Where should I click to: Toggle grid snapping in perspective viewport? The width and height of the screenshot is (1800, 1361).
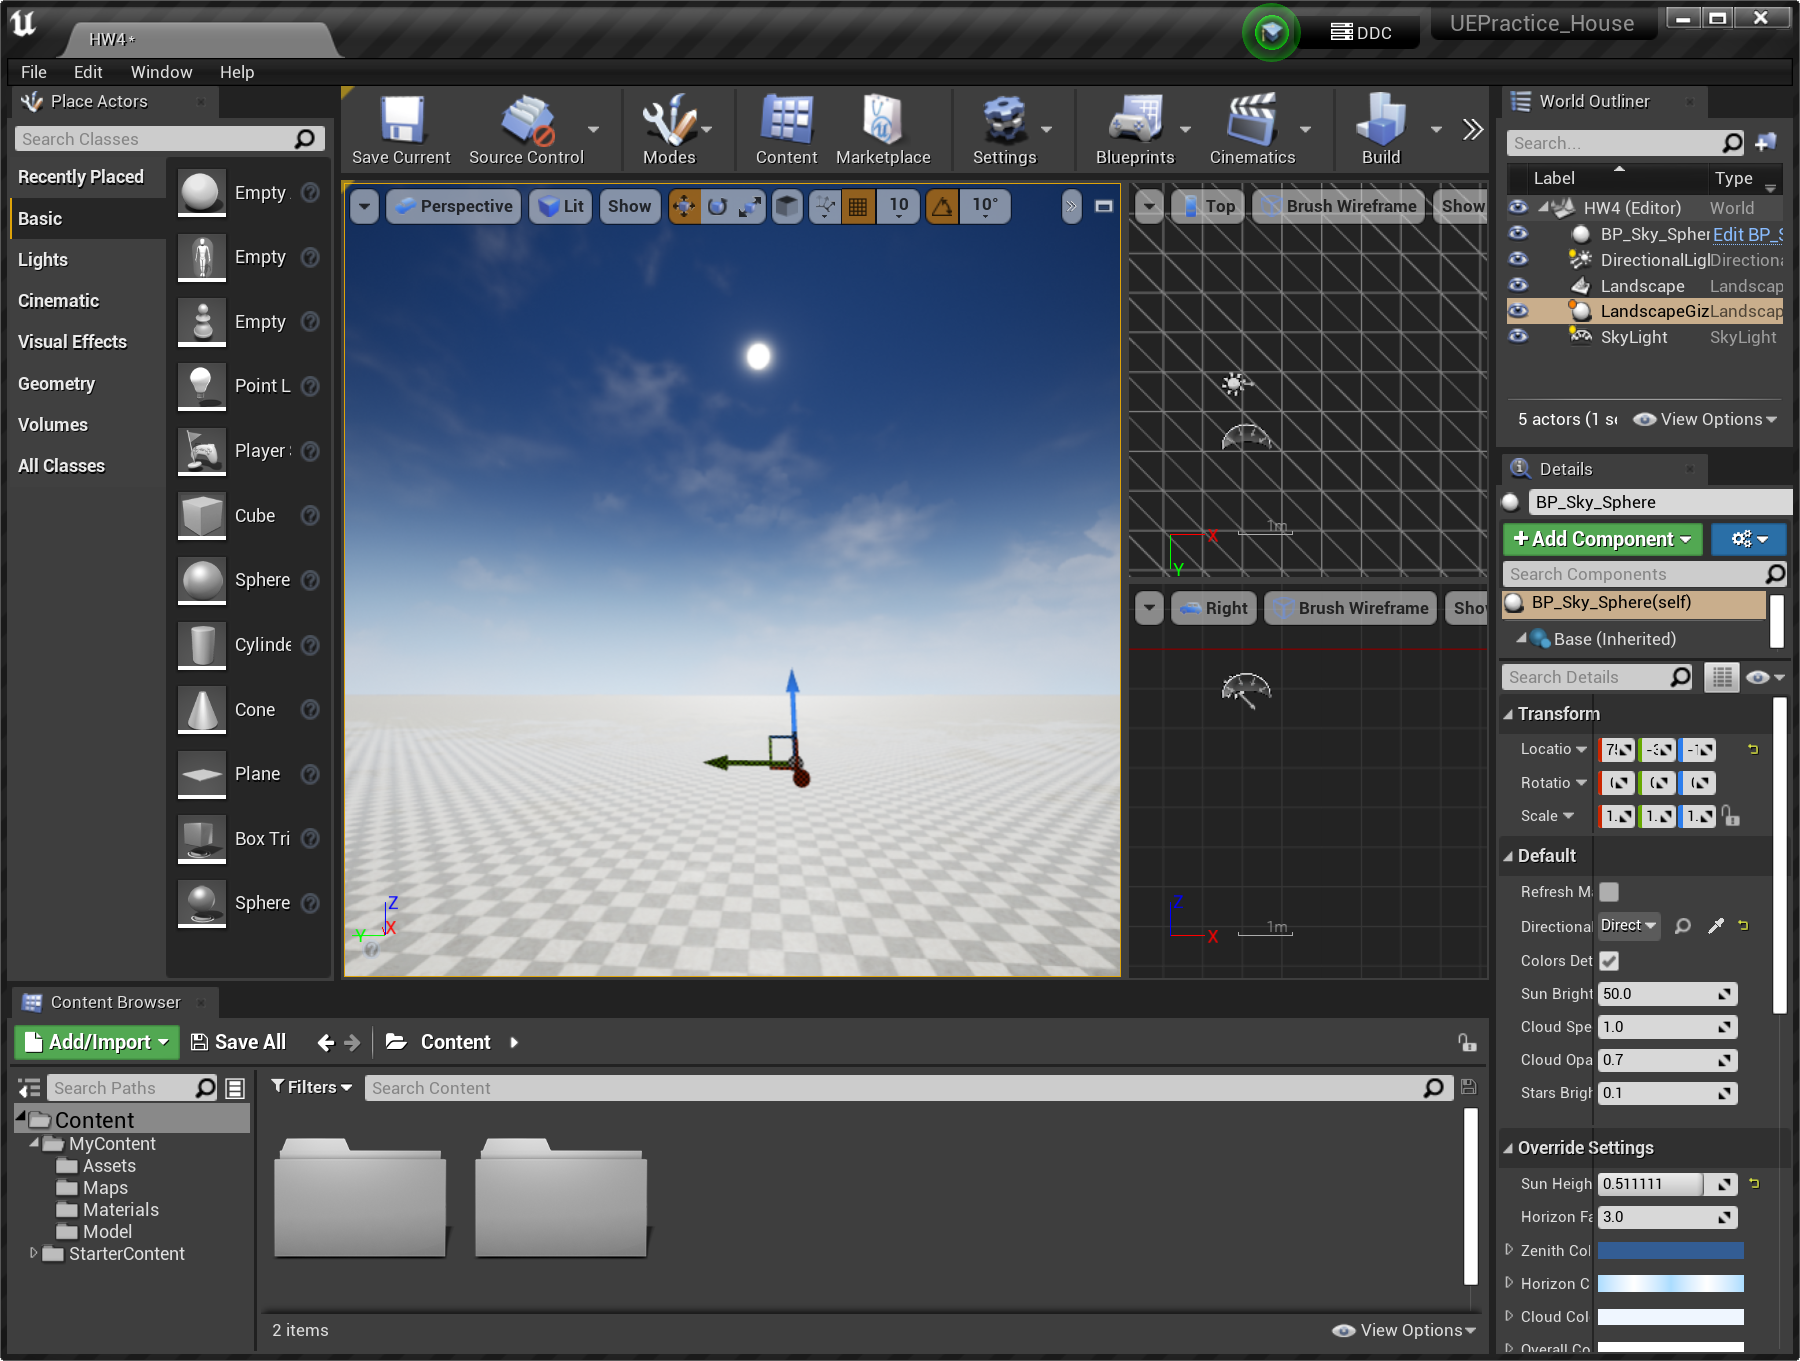[x=858, y=206]
